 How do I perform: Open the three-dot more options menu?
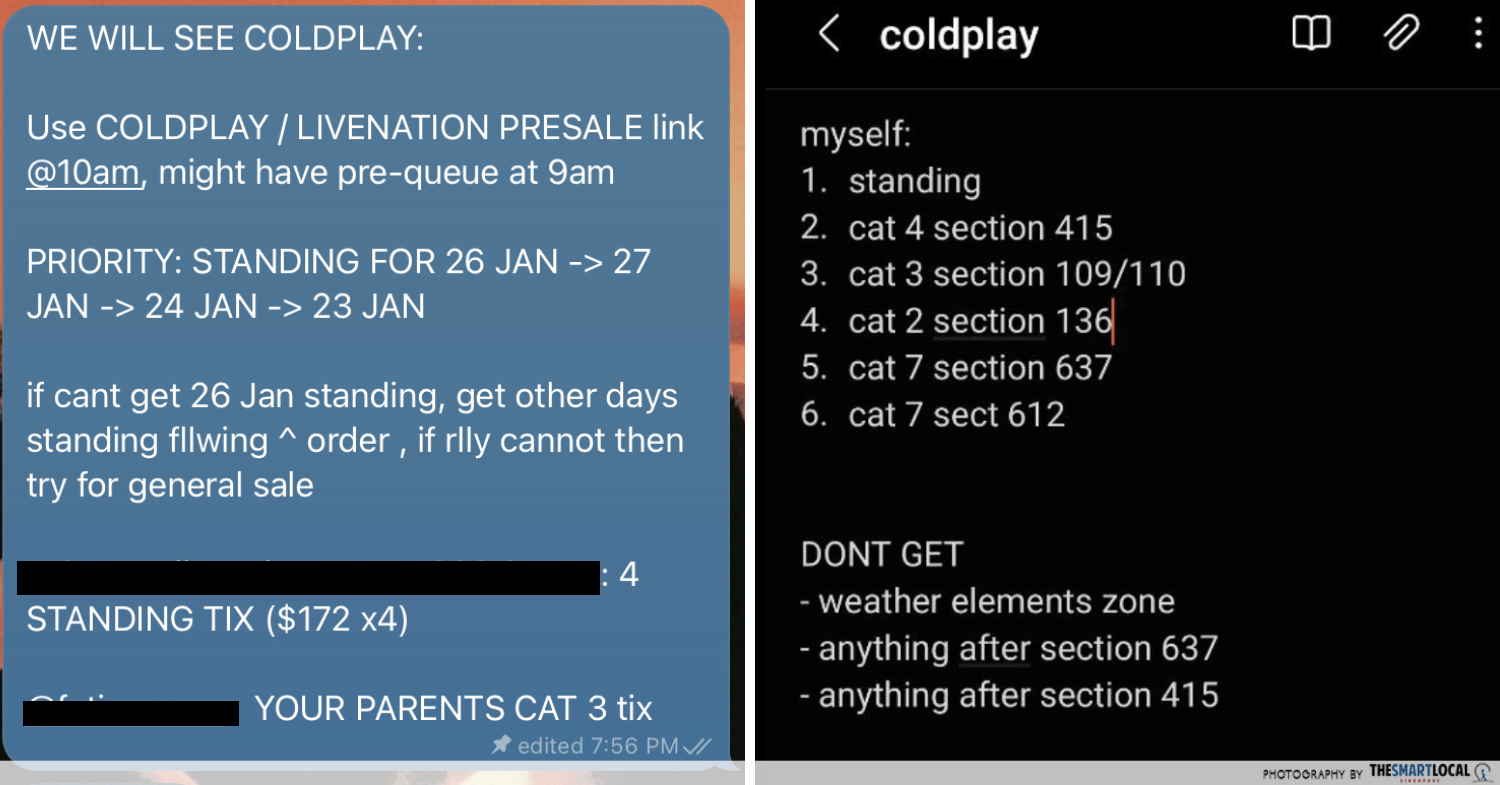(x=1478, y=35)
